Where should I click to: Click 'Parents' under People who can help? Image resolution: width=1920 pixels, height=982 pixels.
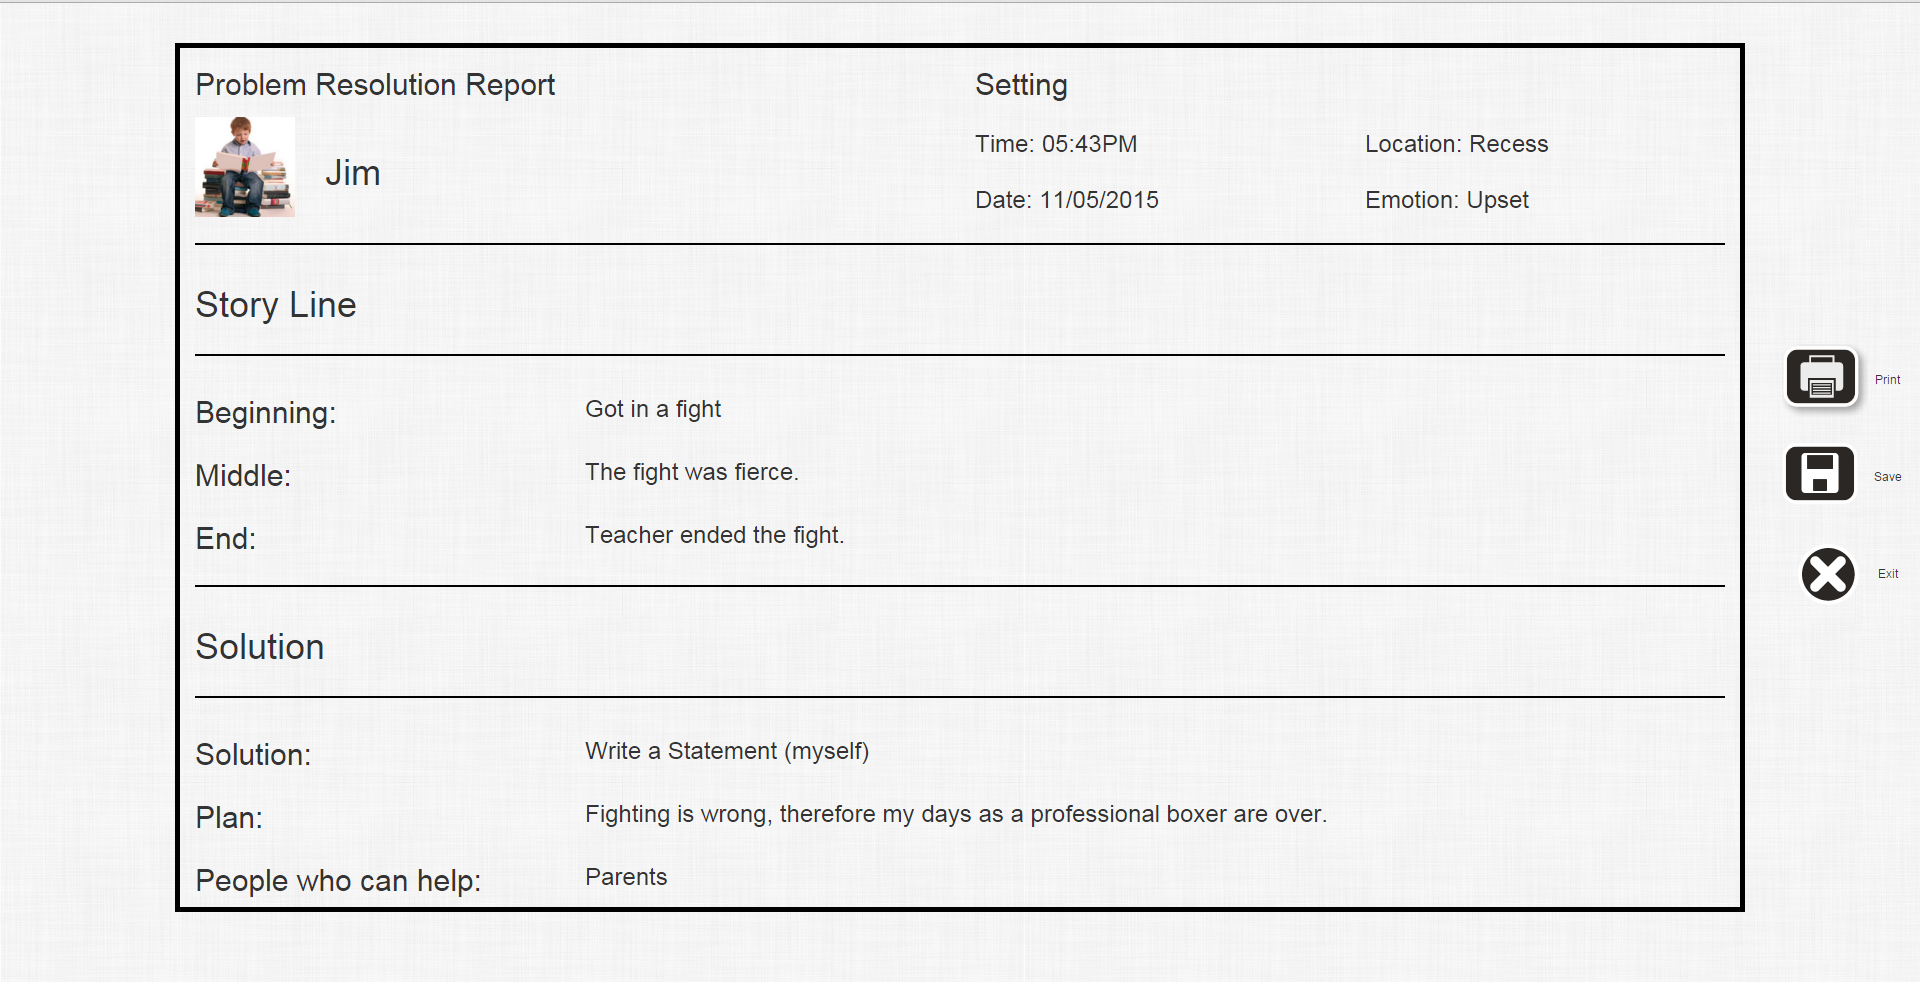pyautogui.click(x=626, y=877)
